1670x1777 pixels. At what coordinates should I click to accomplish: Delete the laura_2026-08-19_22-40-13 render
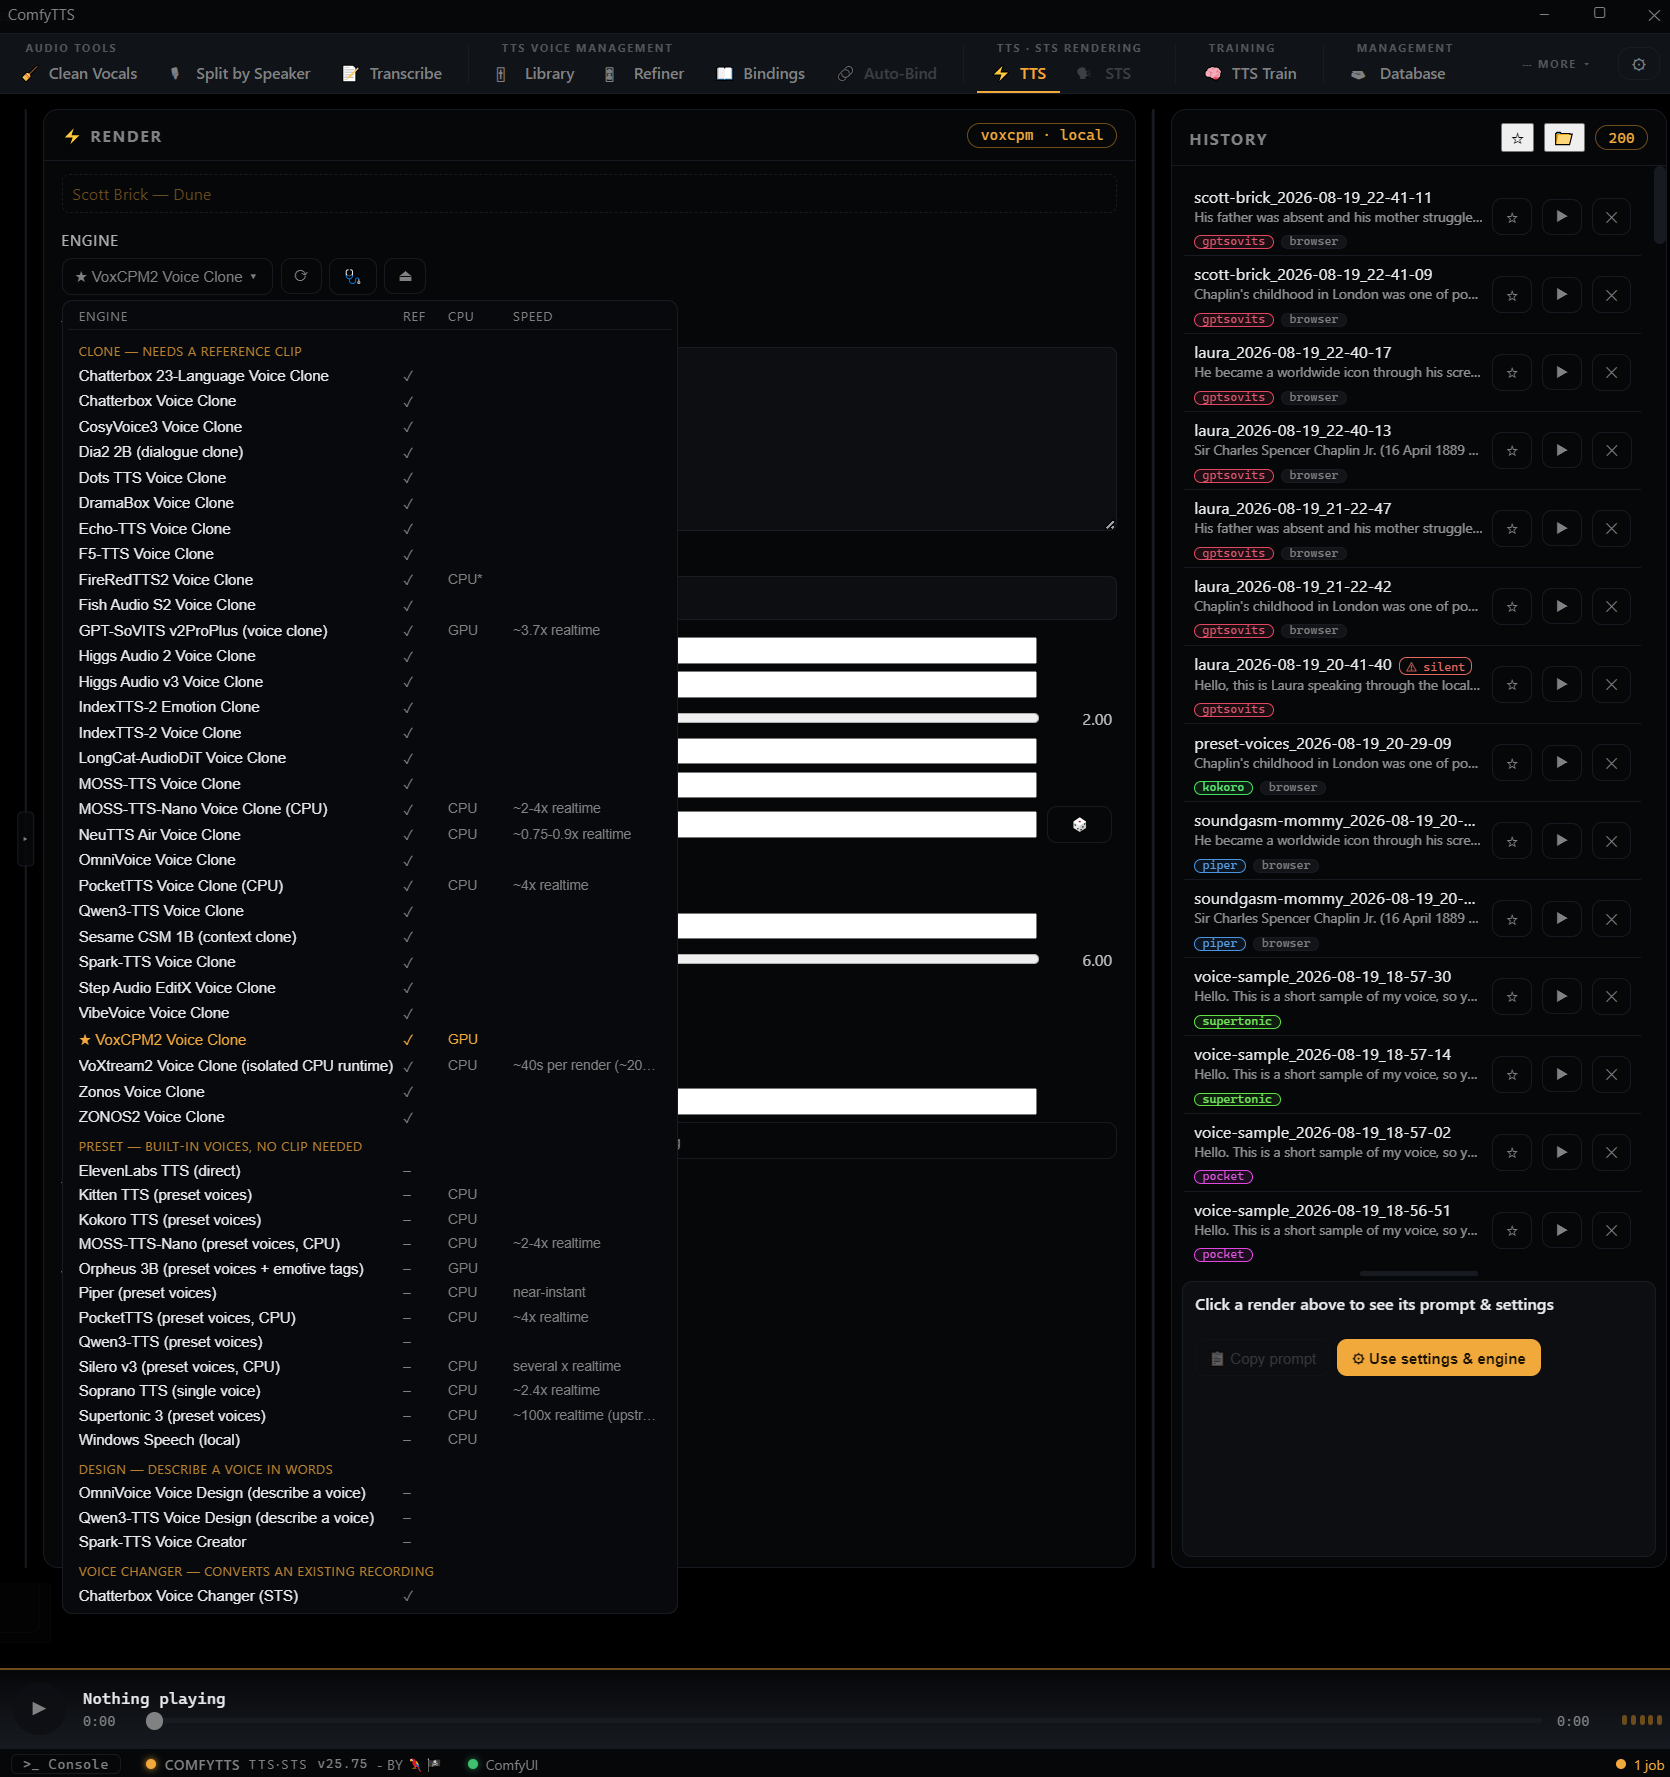(1611, 451)
